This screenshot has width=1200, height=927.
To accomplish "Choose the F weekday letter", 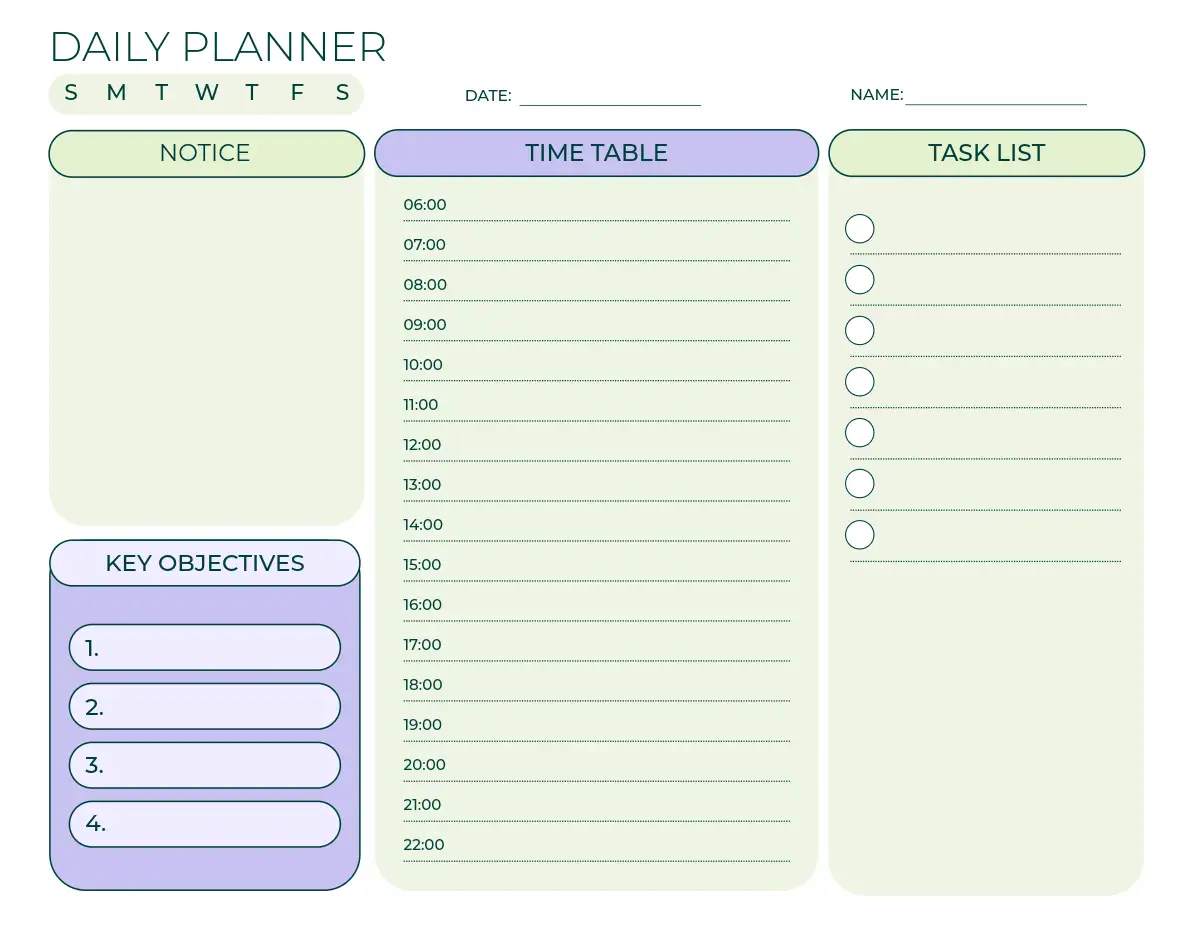I will click(297, 93).
